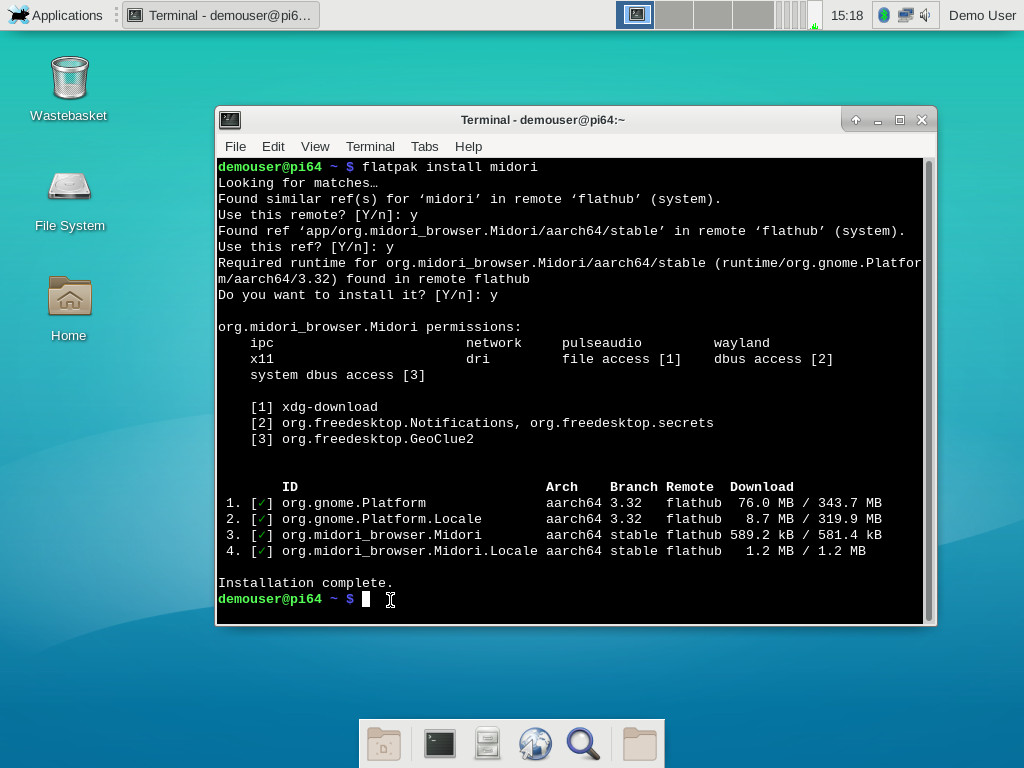Click the Applications menu mouse icon

coord(18,15)
